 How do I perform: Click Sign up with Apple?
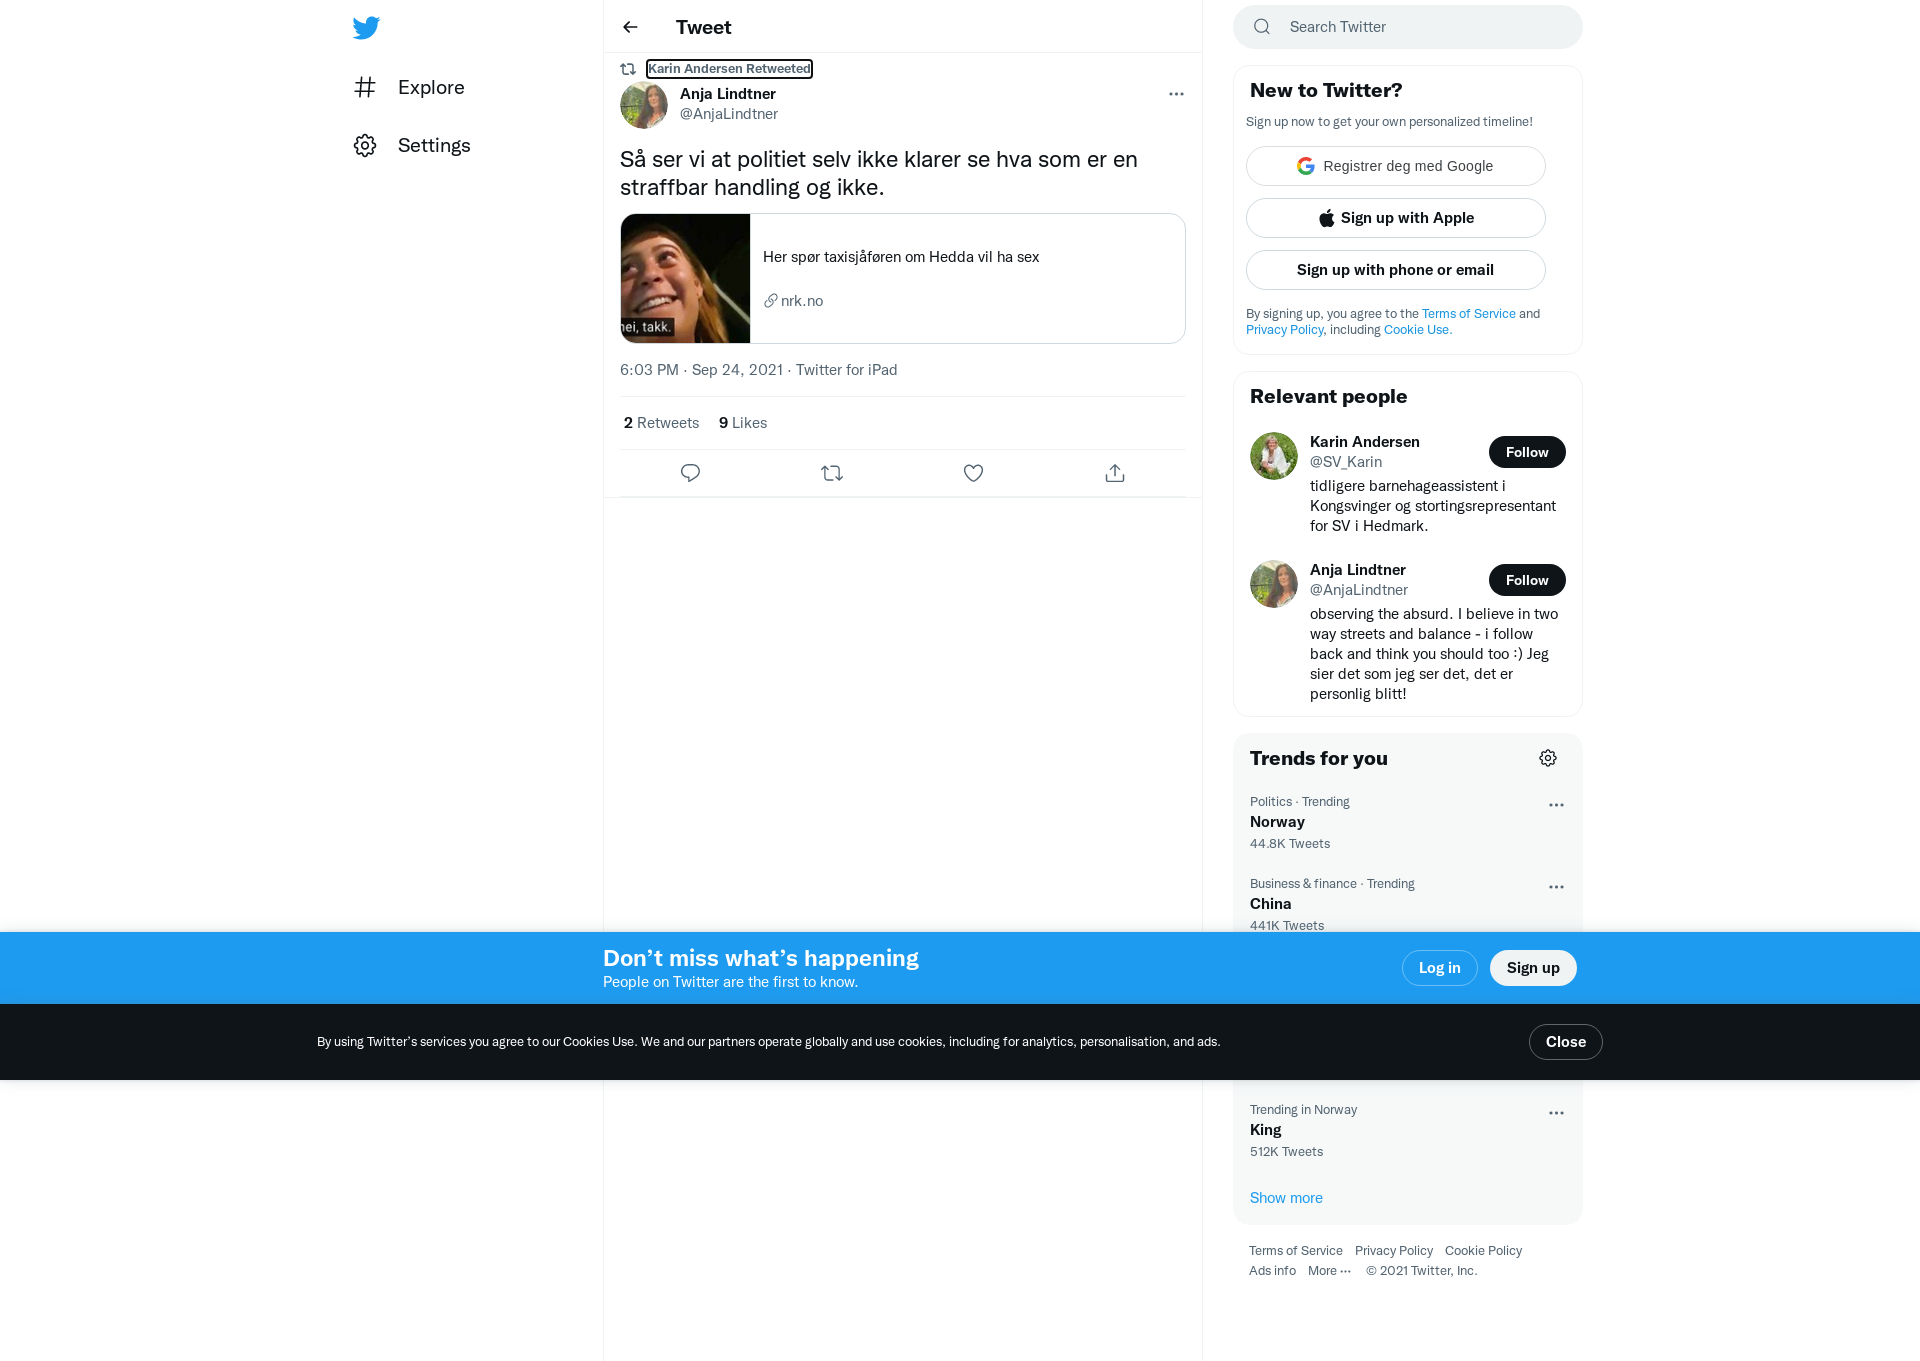[x=1396, y=218]
